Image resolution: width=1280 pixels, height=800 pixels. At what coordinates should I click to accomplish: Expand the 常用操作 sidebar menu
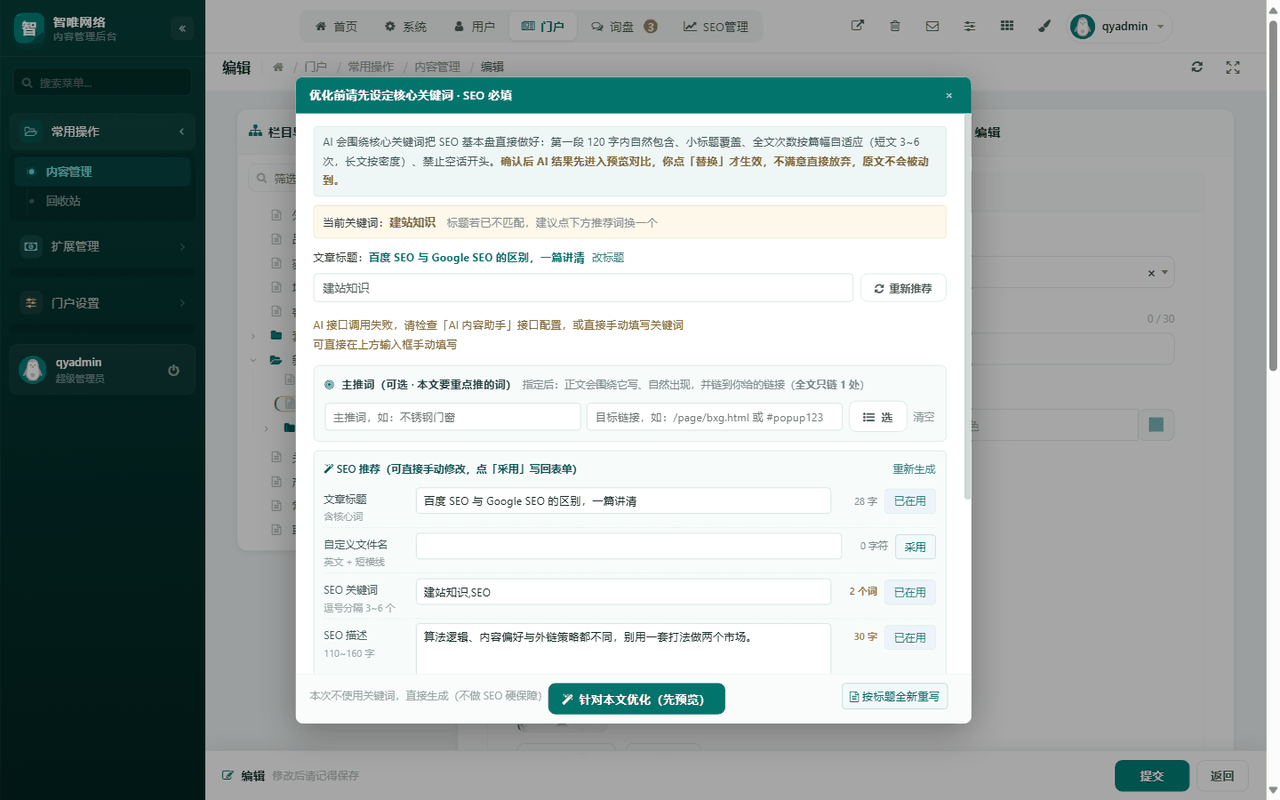[x=104, y=132]
